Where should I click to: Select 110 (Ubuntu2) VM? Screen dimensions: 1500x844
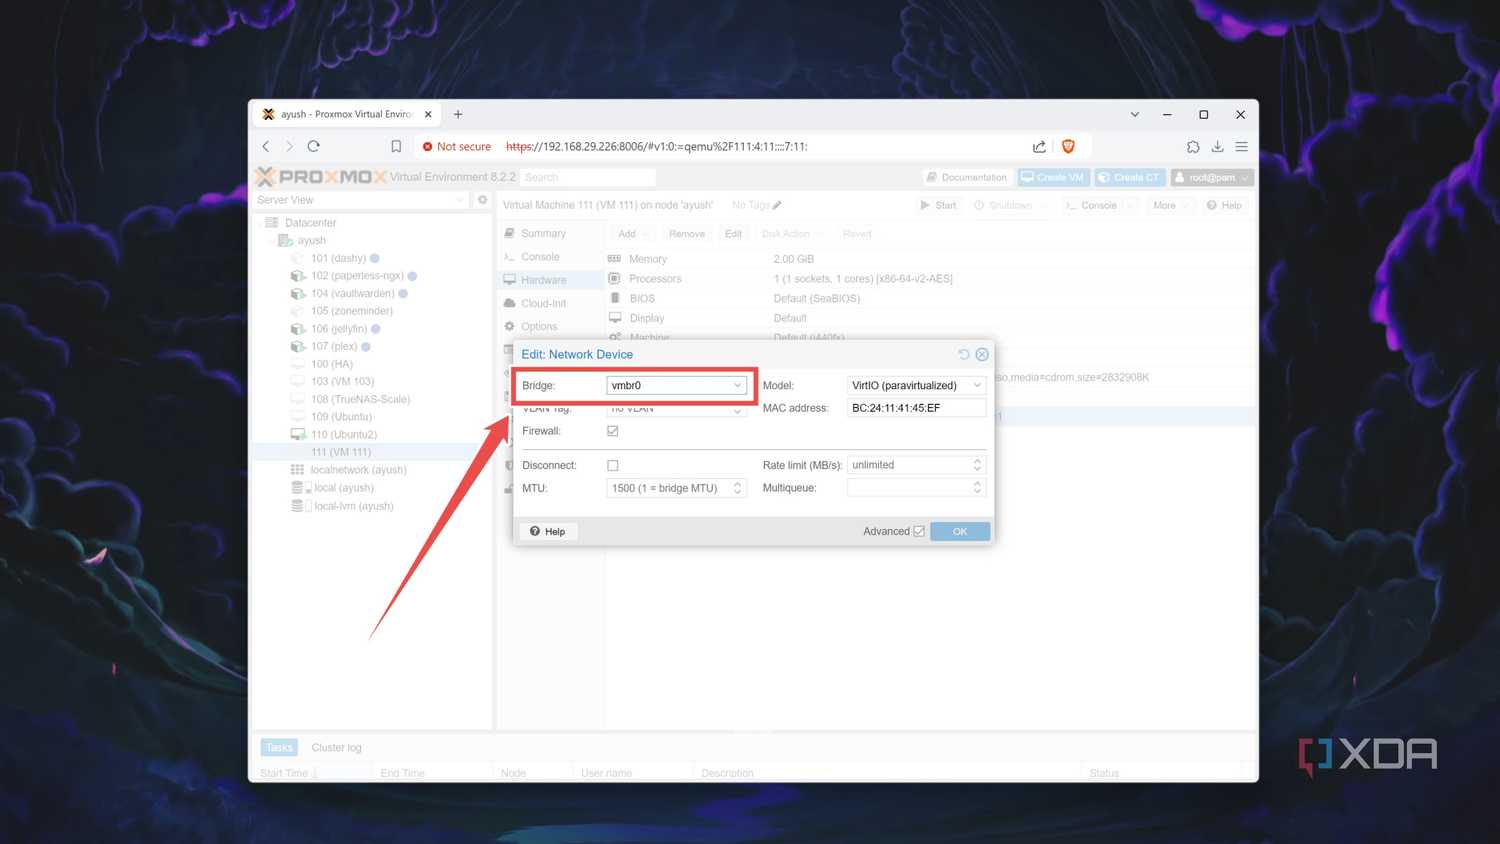(343, 434)
